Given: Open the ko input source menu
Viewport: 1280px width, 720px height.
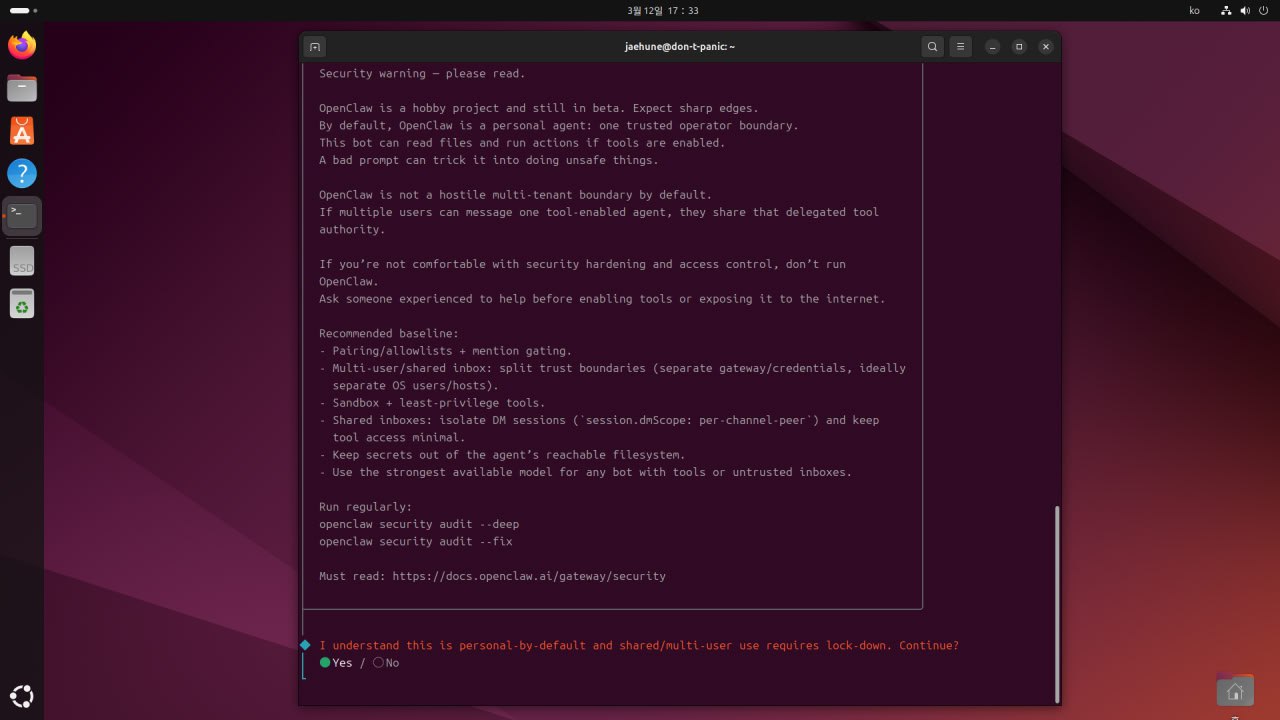Looking at the screenshot, I should click(1194, 10).
